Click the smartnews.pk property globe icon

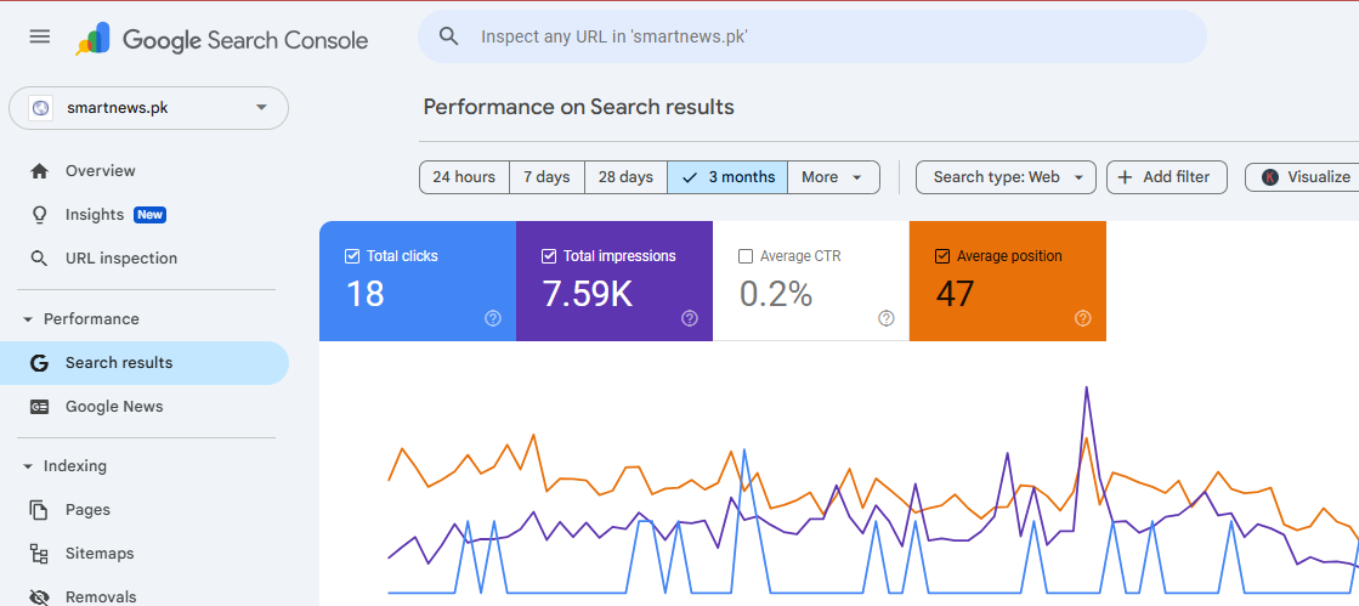[41, 108]
